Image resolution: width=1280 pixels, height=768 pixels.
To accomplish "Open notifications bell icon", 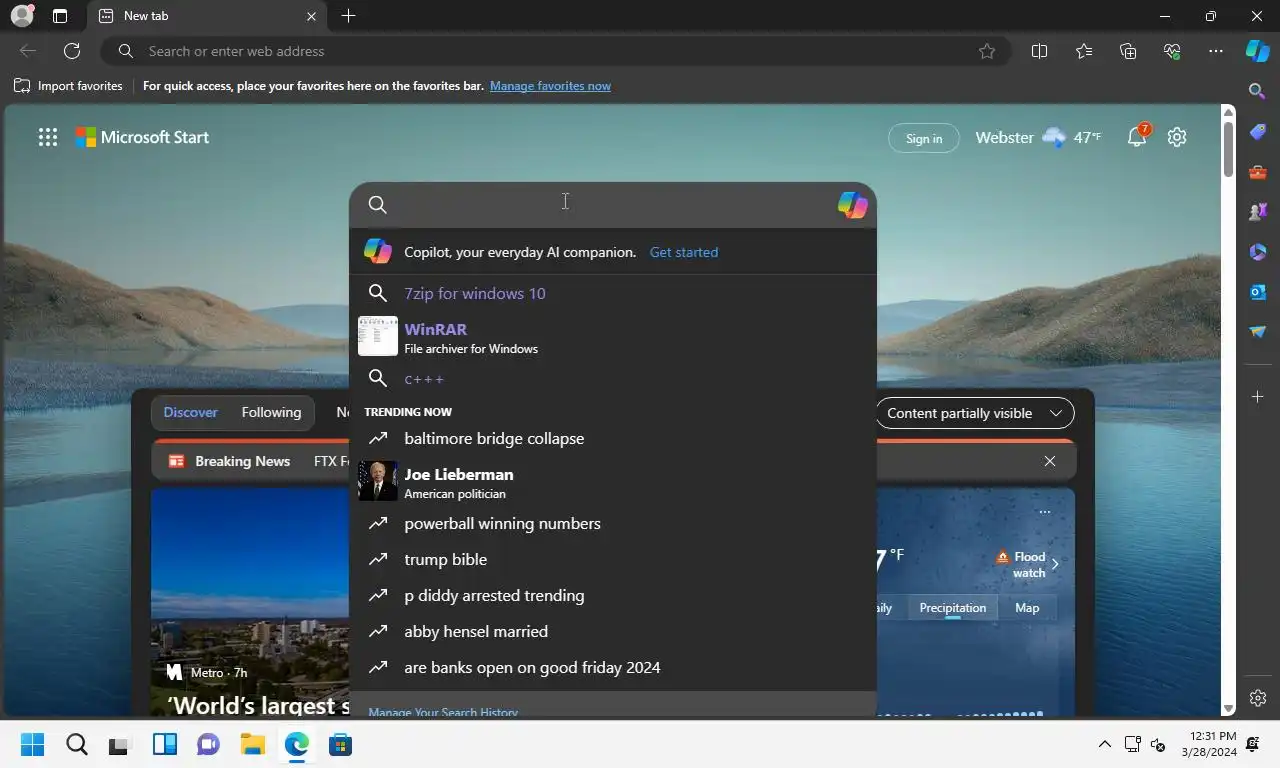I will [x=1138, y=136].
